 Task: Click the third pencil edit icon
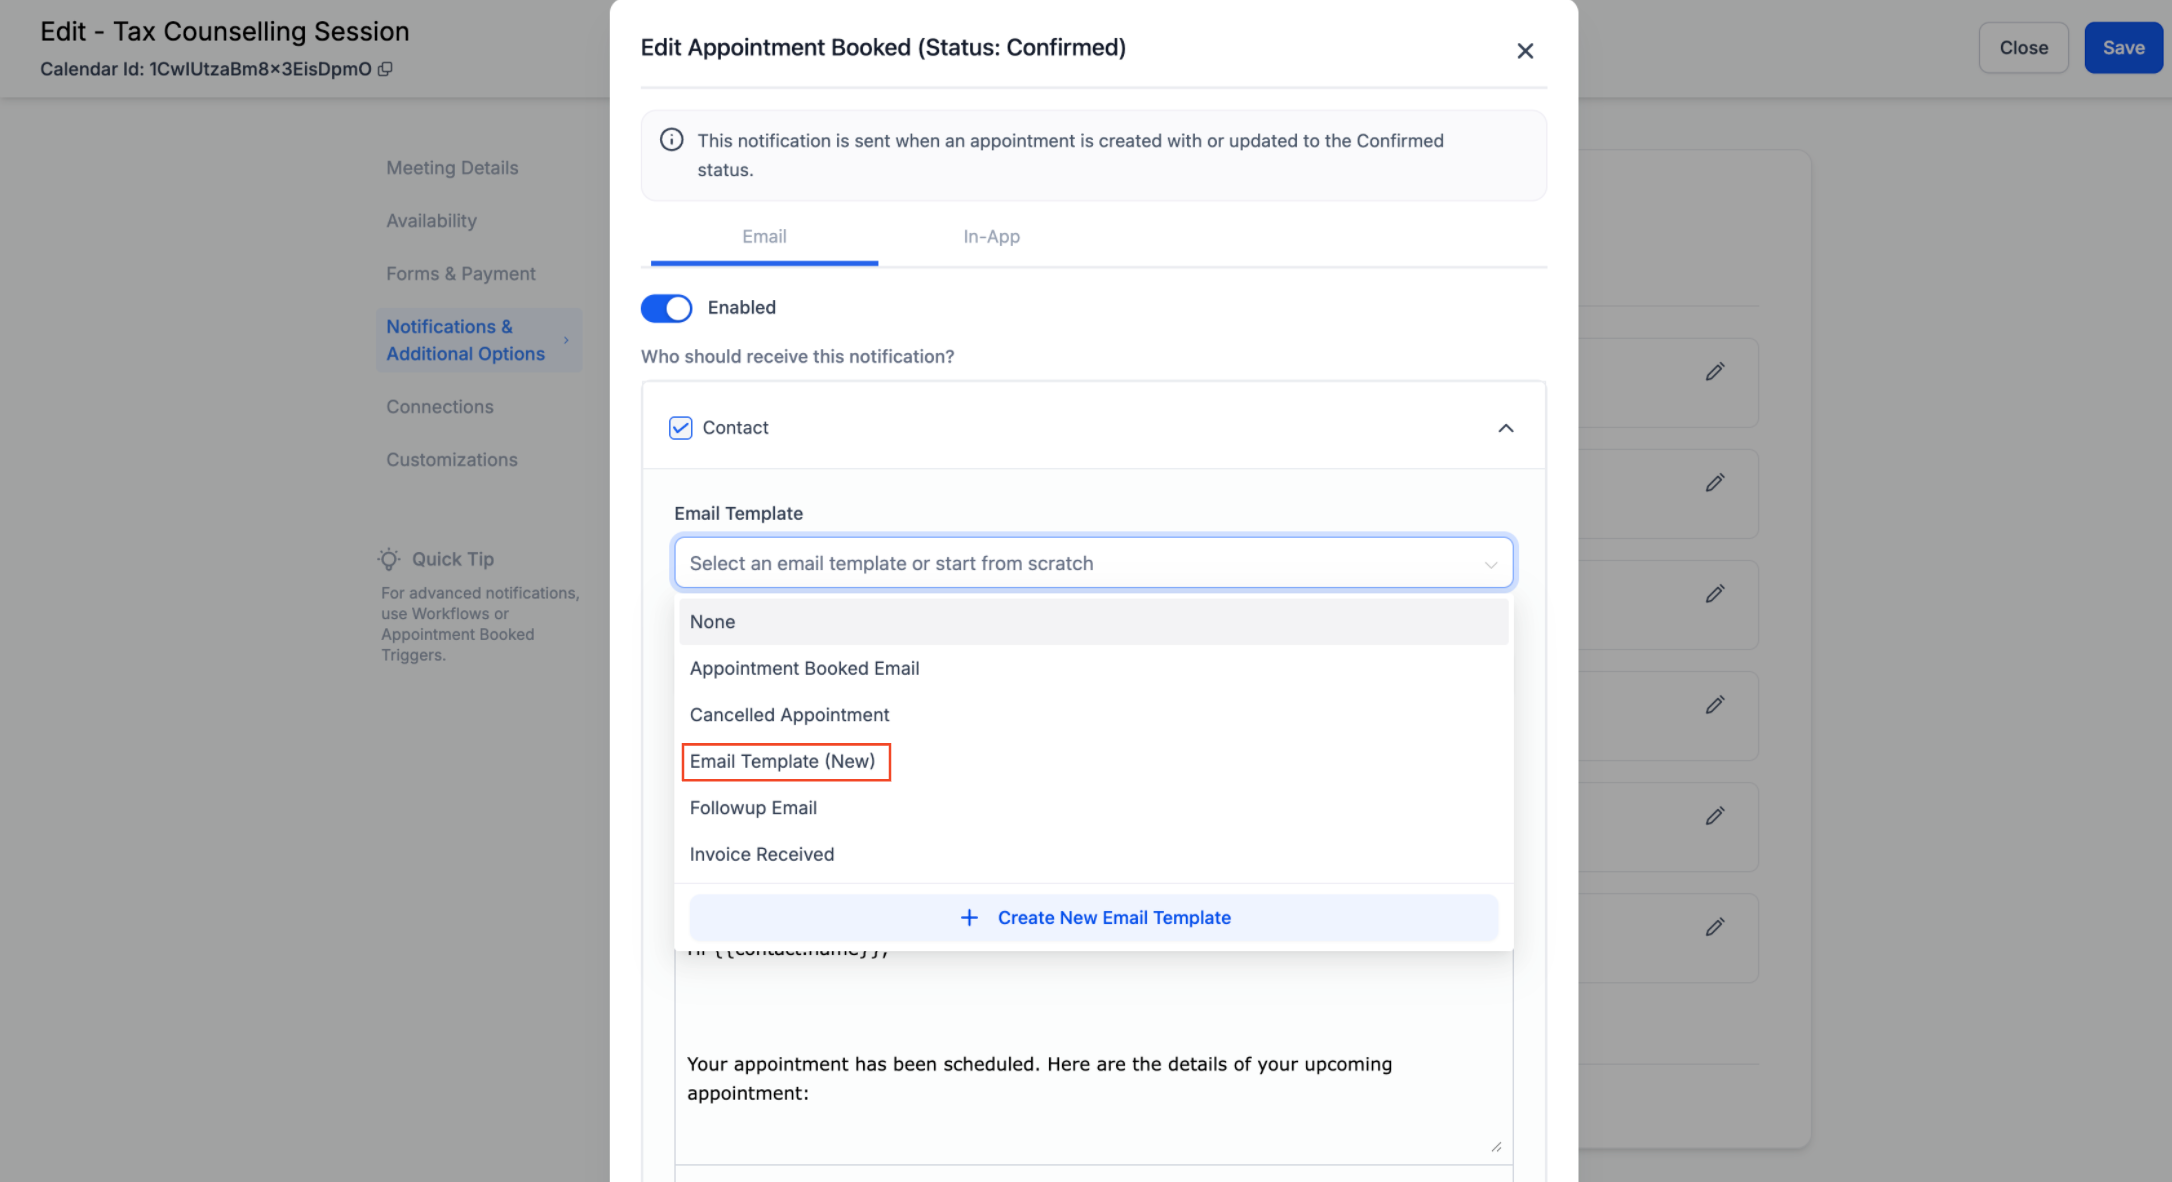[x=1715, y=594]
